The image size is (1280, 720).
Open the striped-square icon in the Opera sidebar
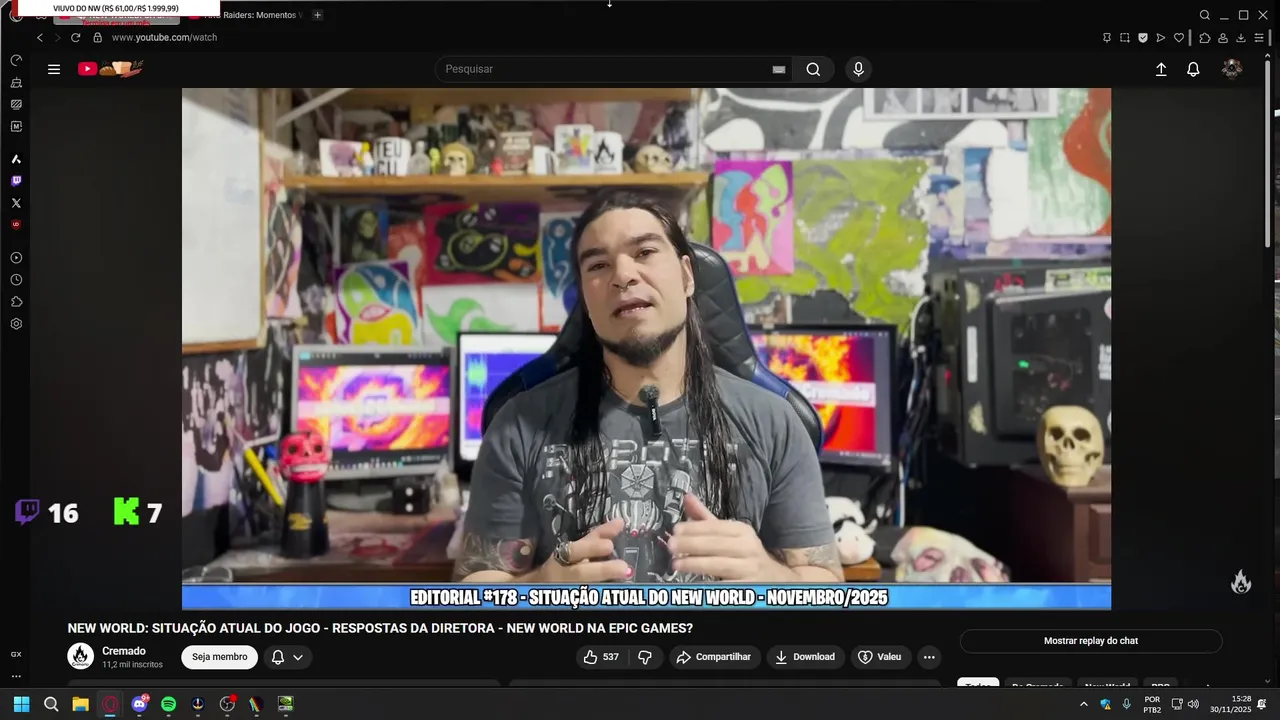16,104
